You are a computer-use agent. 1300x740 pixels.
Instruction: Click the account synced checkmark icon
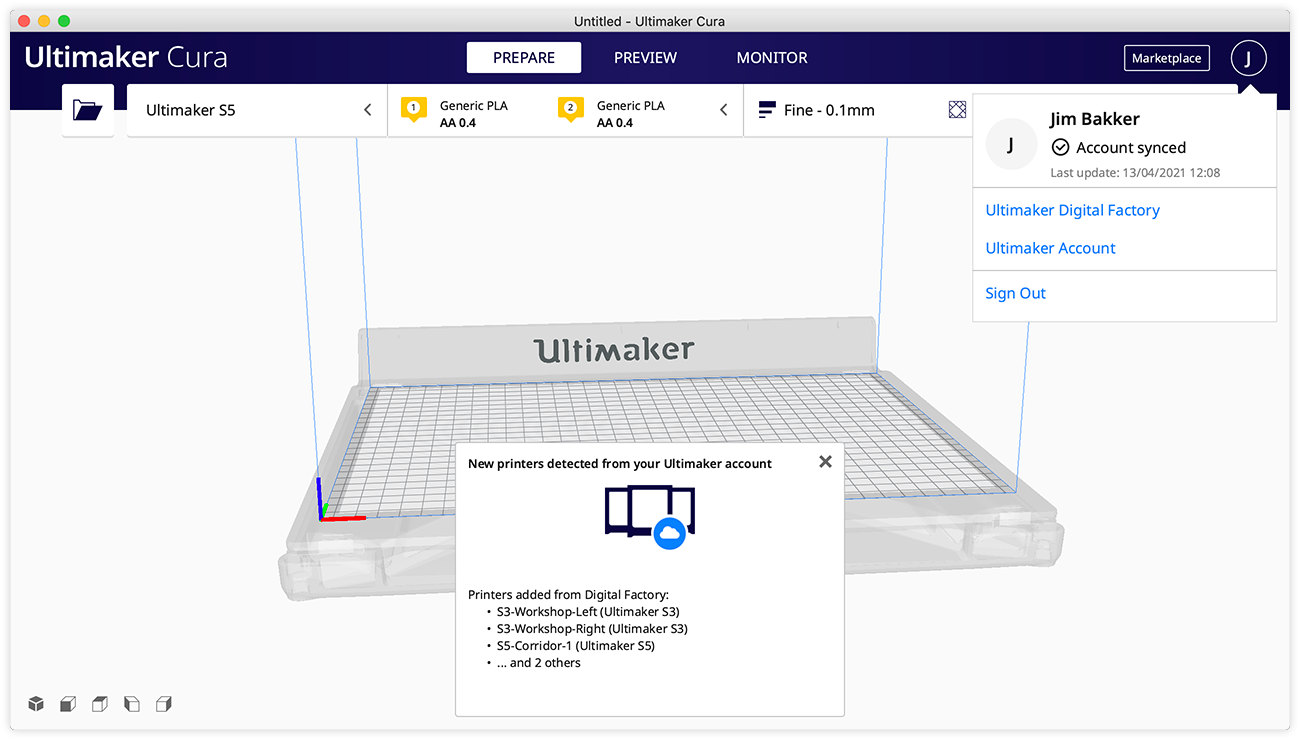pos(1060,147)
